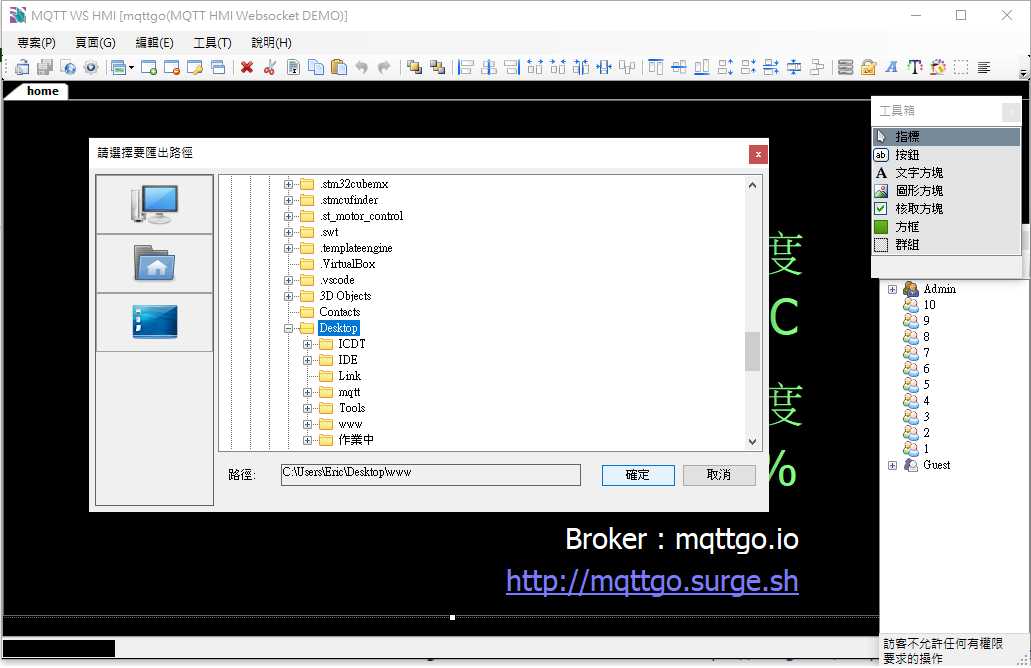Redo with the right curved arrow icon
The width and height of the screenshot is (1031, 668).
[384, 67]
